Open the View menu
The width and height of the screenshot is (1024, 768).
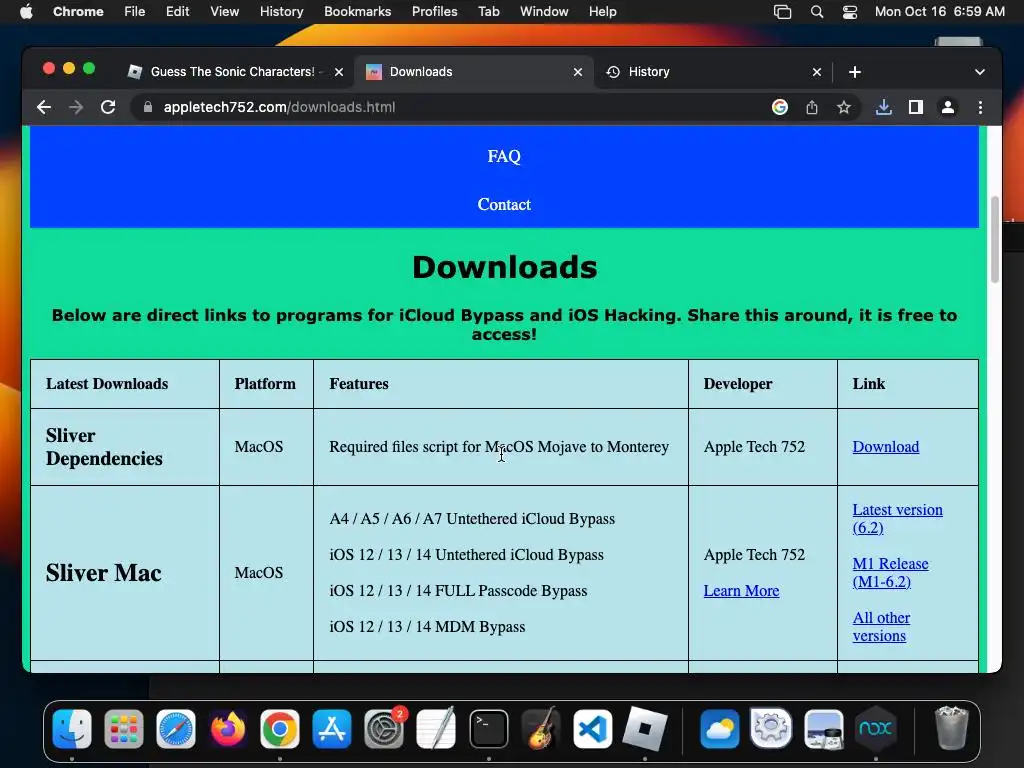(224, 12)
